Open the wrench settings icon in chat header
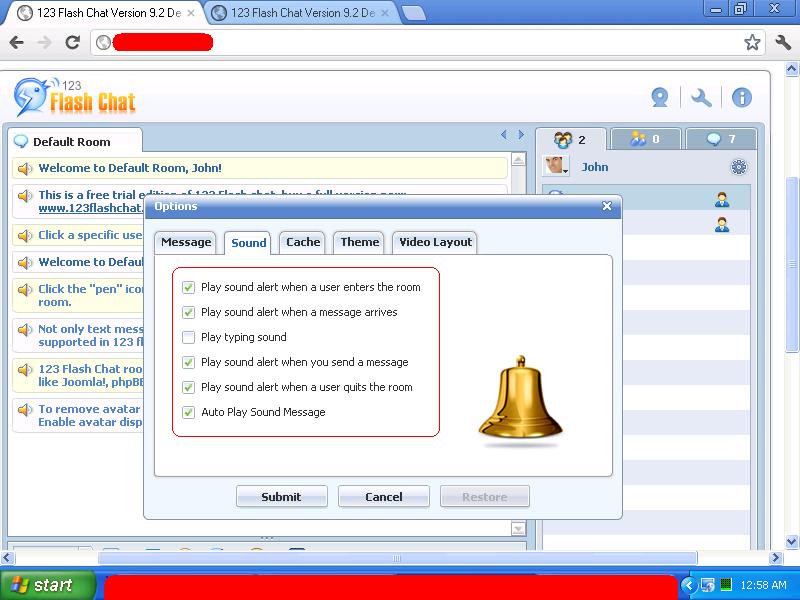Image resolution: width=800 pixels, height=600 pixels. 701,97
